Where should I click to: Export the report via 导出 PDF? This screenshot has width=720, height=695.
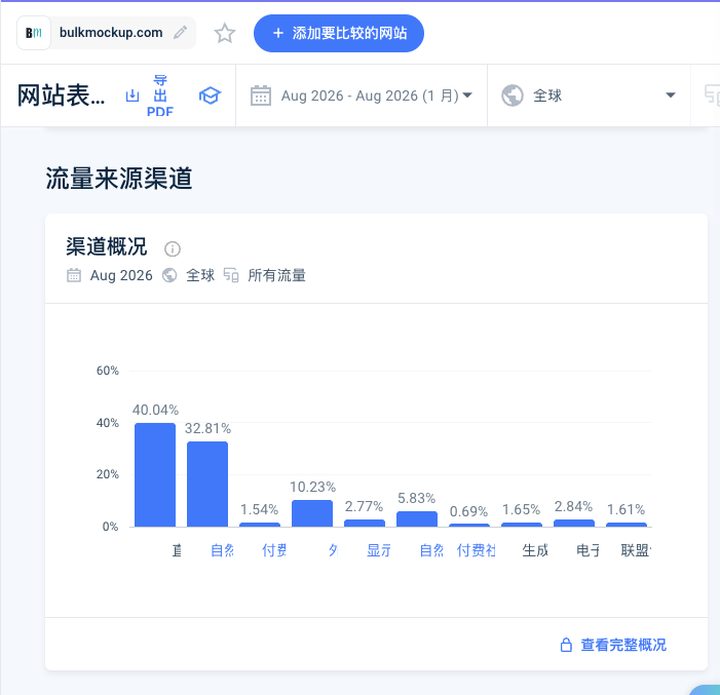pos(160,96)
